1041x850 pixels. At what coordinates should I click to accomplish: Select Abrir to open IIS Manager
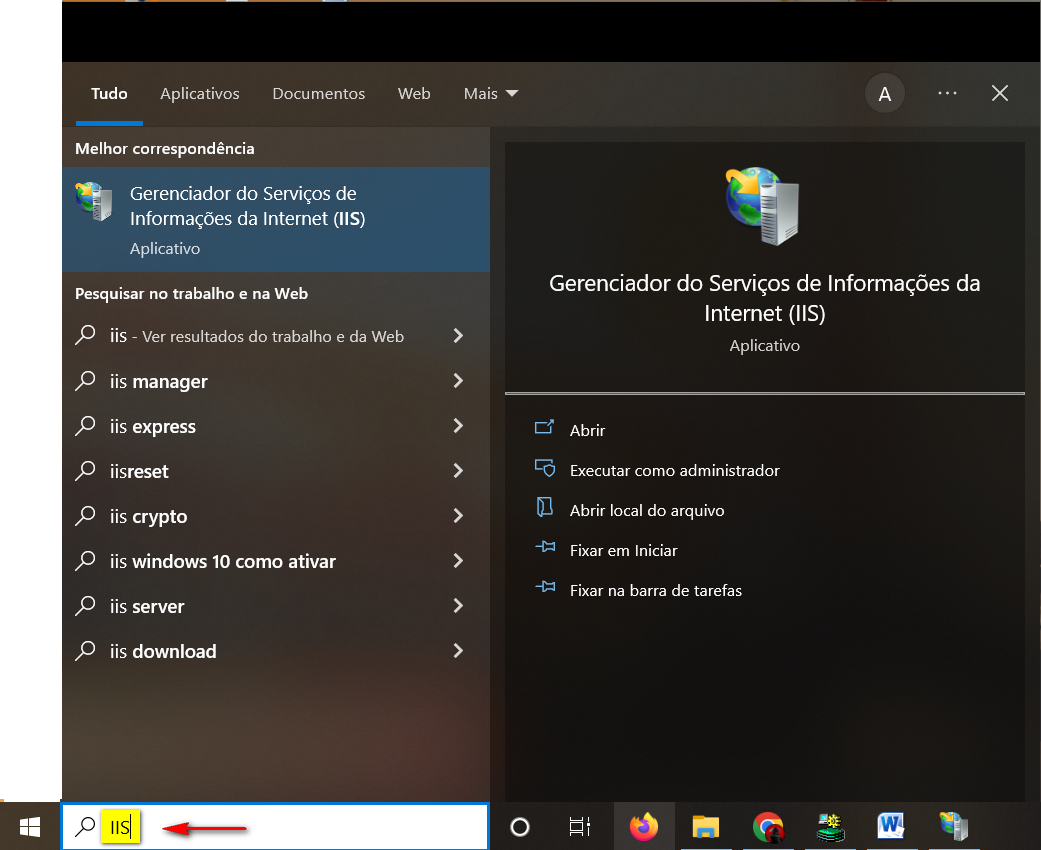pos(588,430)
